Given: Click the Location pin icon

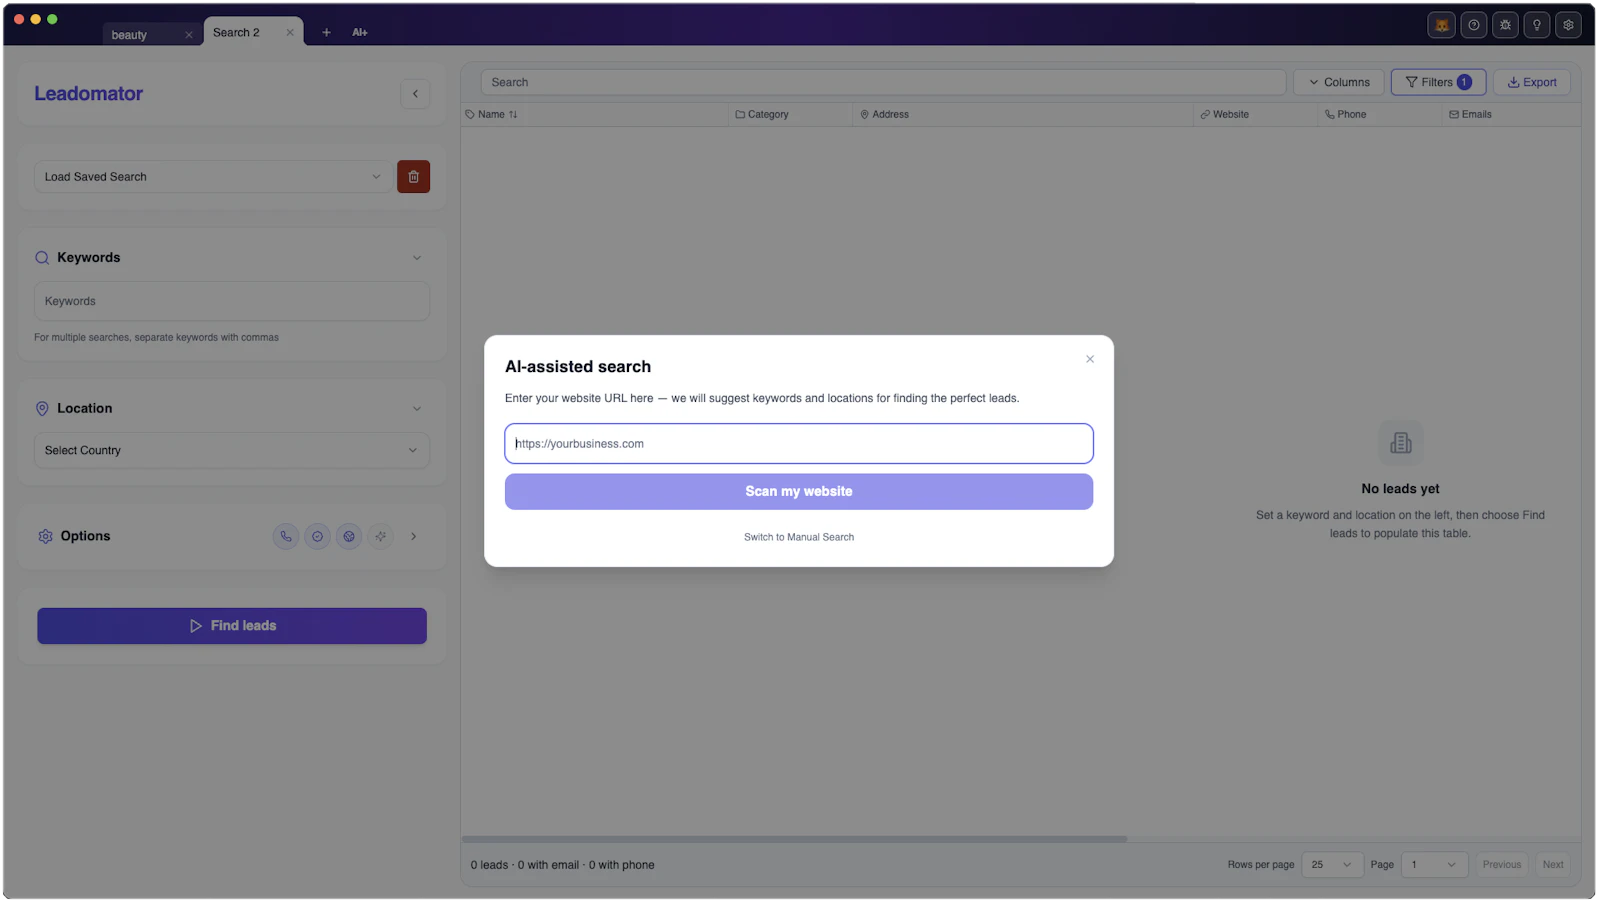Looking at the screenshot, I should (42, 409).
